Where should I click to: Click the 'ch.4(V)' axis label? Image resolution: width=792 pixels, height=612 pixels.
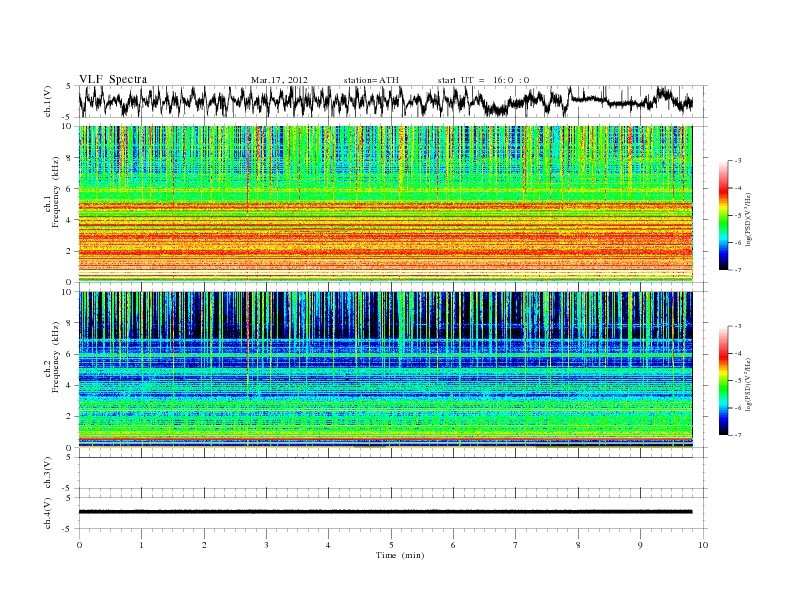tap(48, 513)
